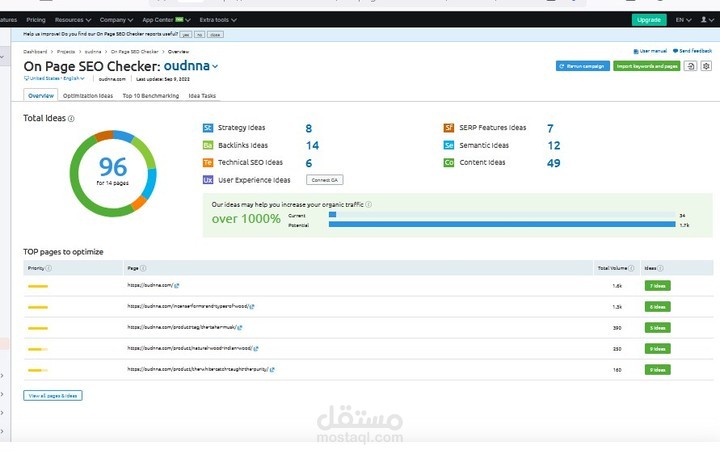Click Import keywords and pages button
This screenshot has height=454, width=720.
[647, 66]
